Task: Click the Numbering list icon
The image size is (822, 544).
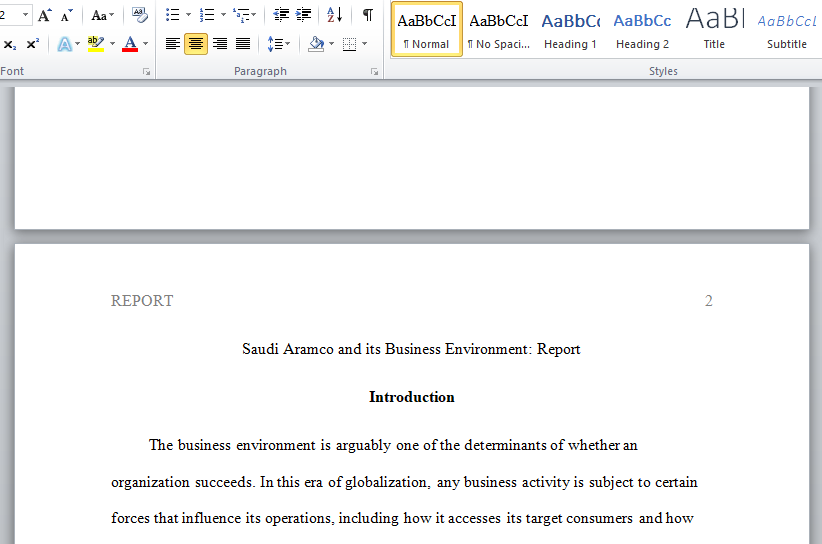Action: (207, 15)
